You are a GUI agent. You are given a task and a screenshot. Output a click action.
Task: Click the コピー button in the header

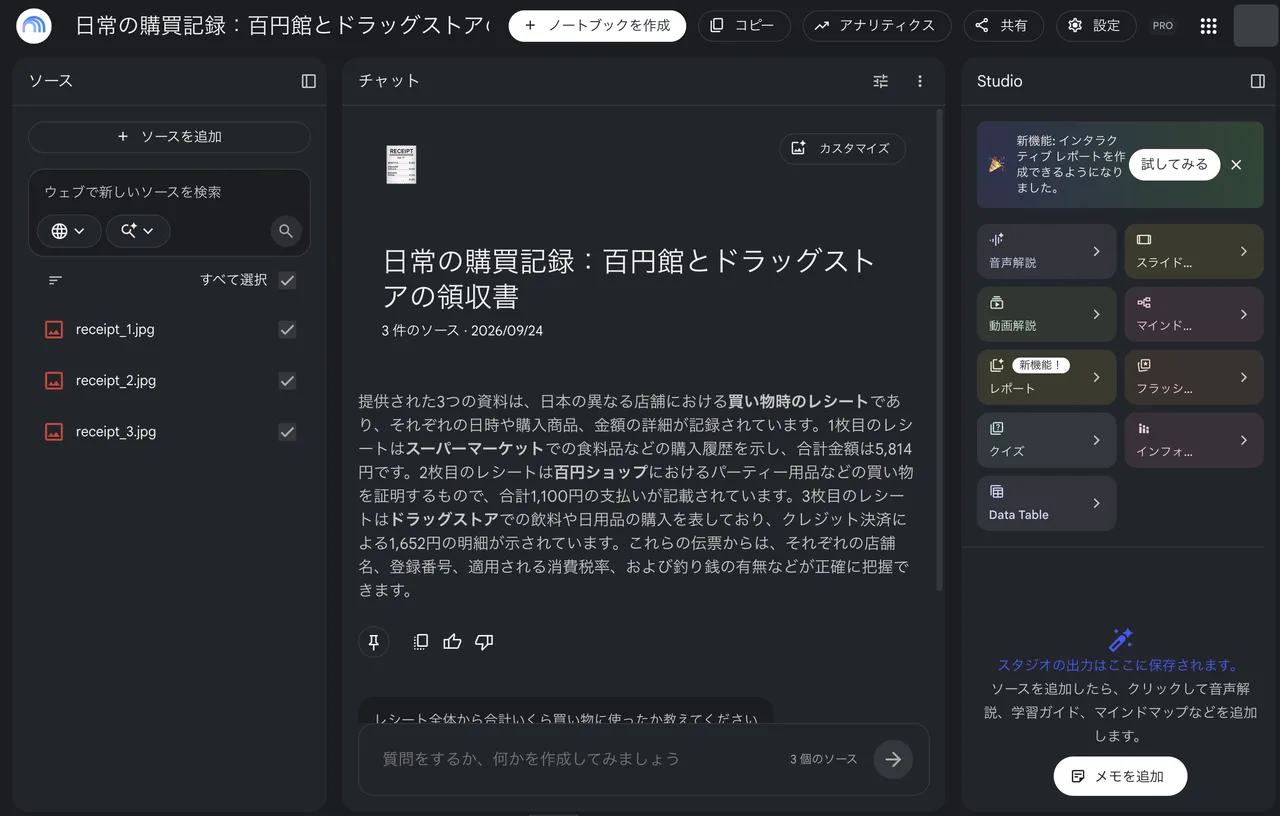coord(744,26)
